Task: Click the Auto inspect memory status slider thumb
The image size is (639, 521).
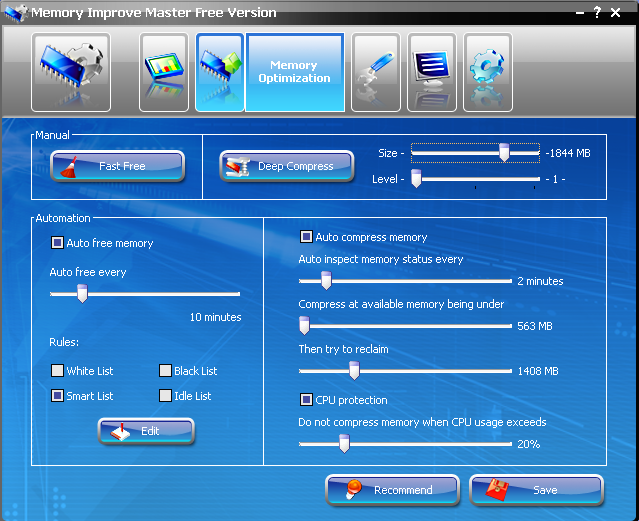Action: pos(326,281)
